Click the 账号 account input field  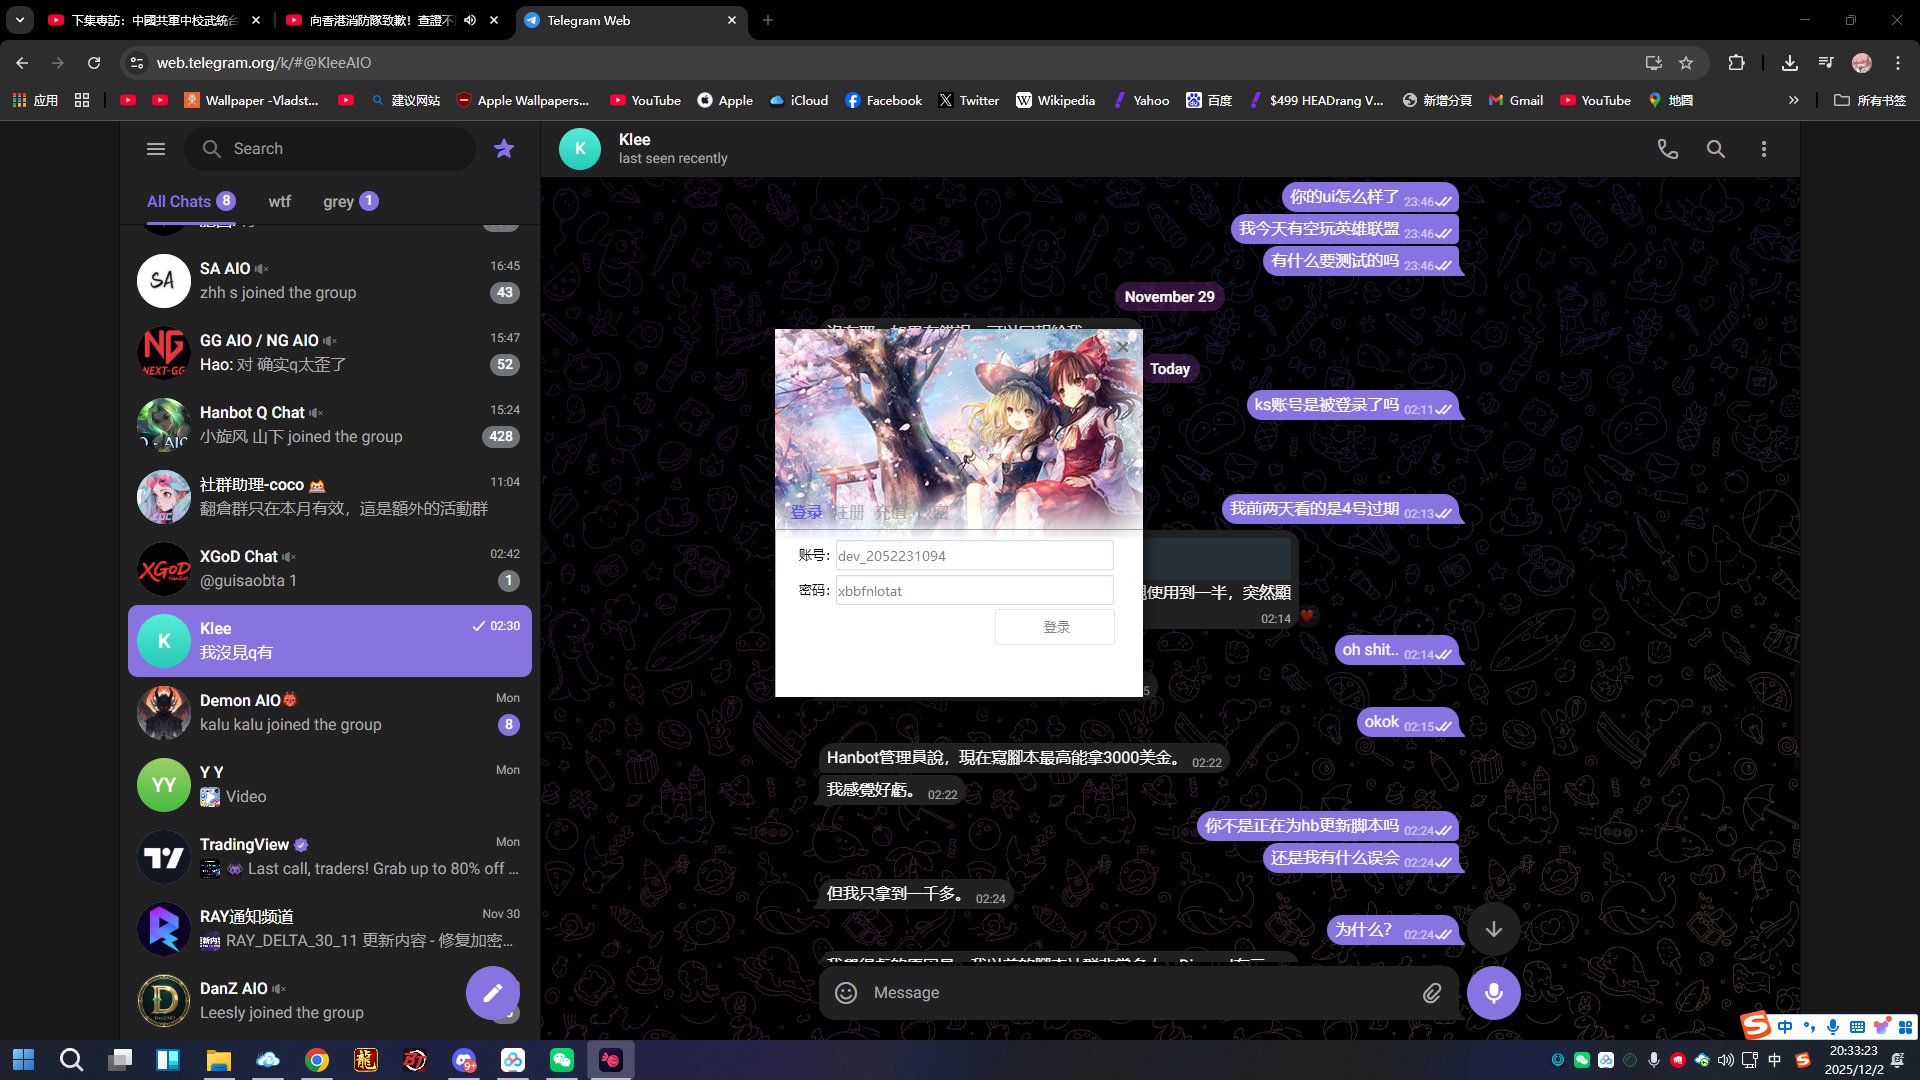(973, 555)
